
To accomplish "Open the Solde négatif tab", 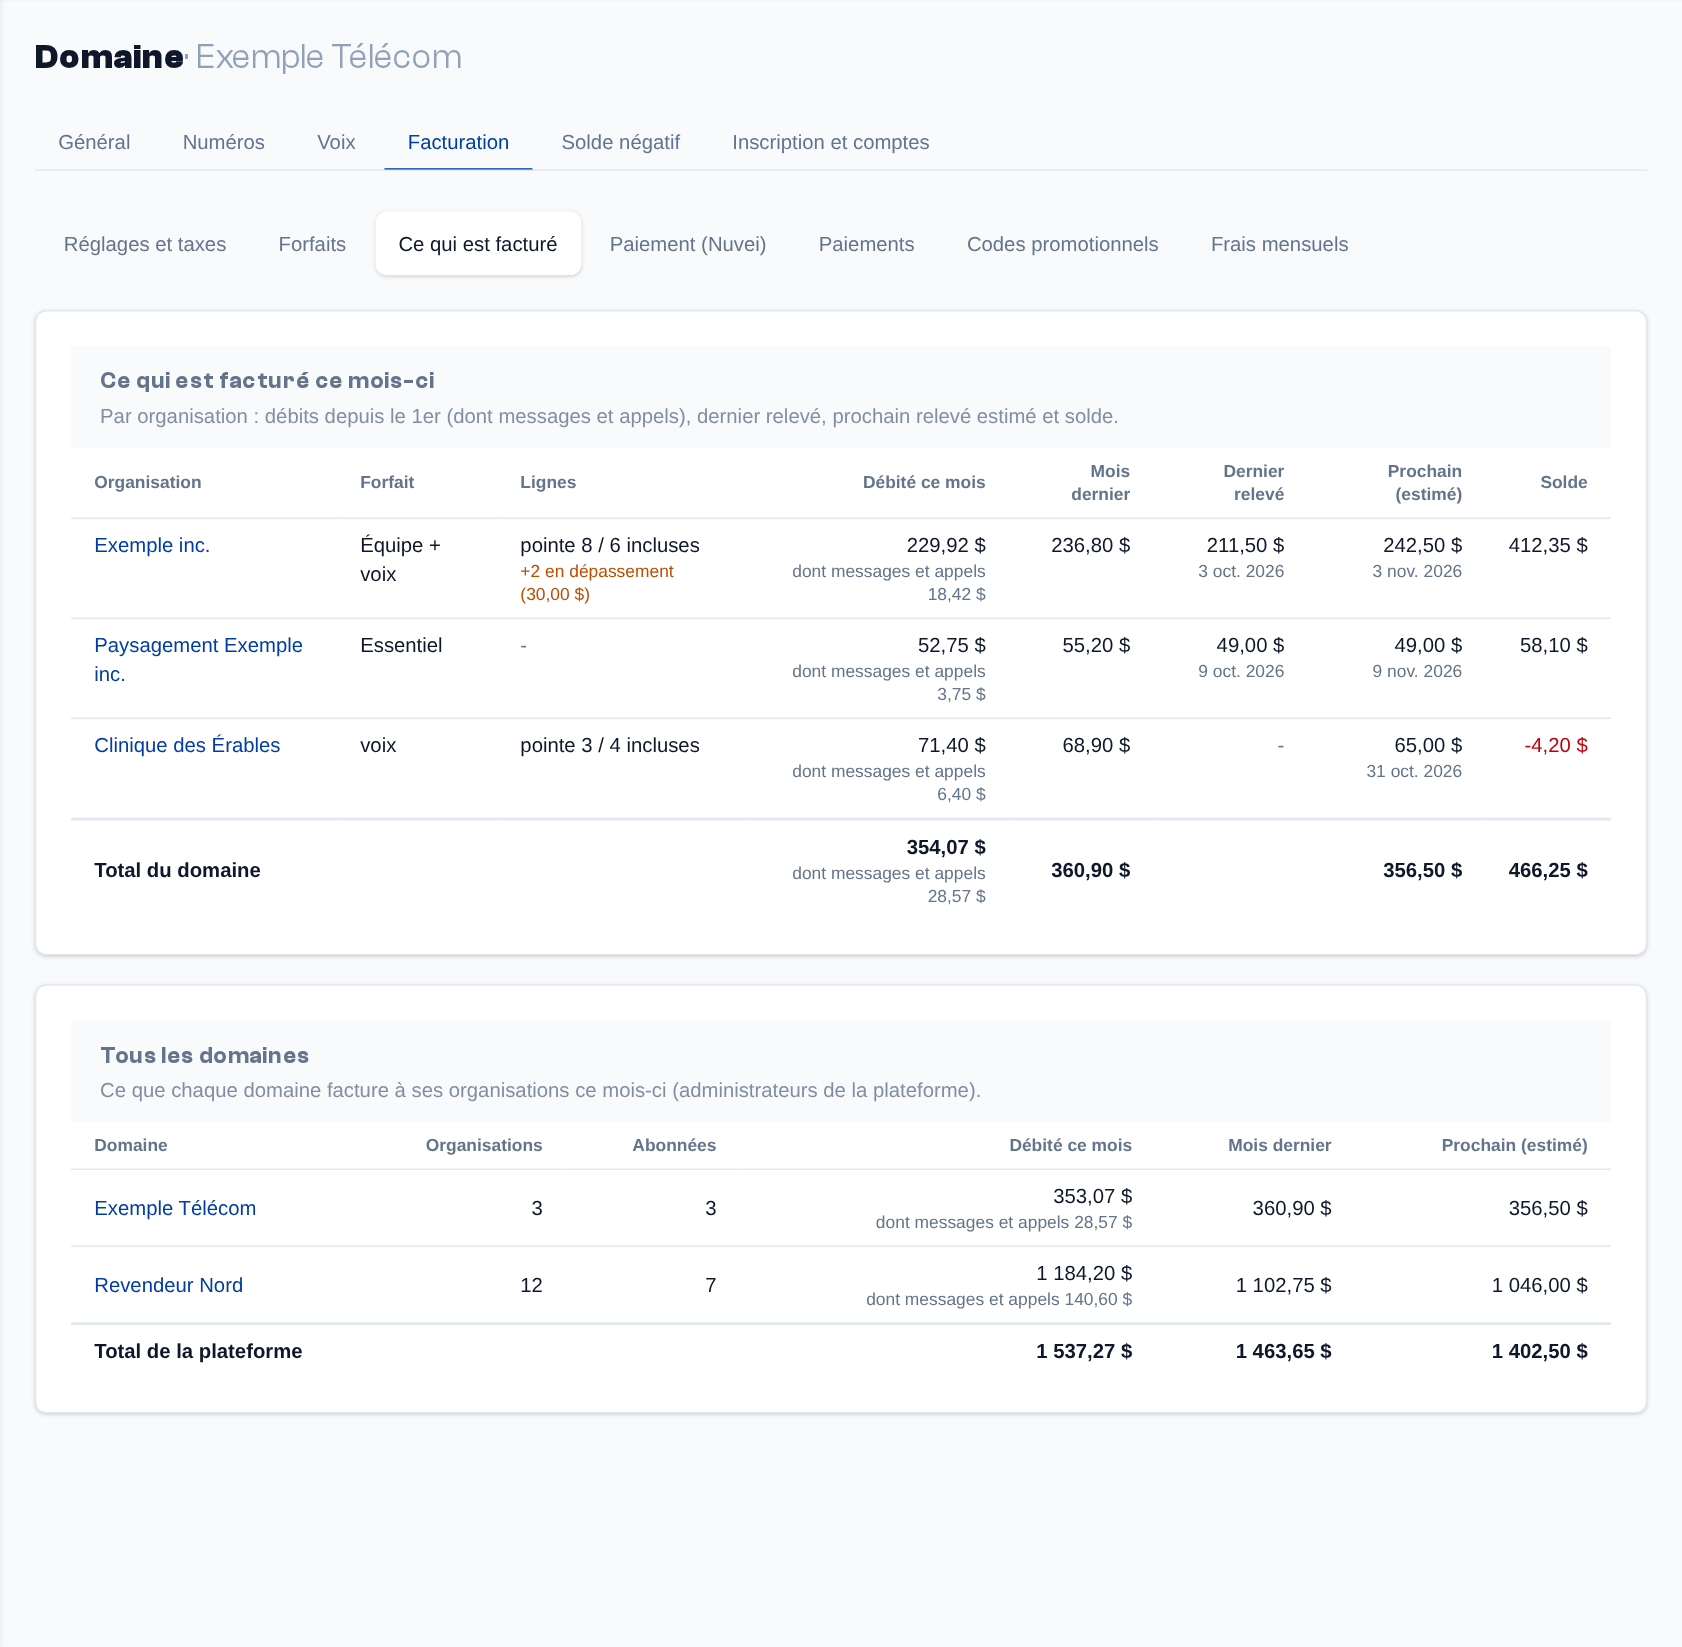I will point(620,142).
